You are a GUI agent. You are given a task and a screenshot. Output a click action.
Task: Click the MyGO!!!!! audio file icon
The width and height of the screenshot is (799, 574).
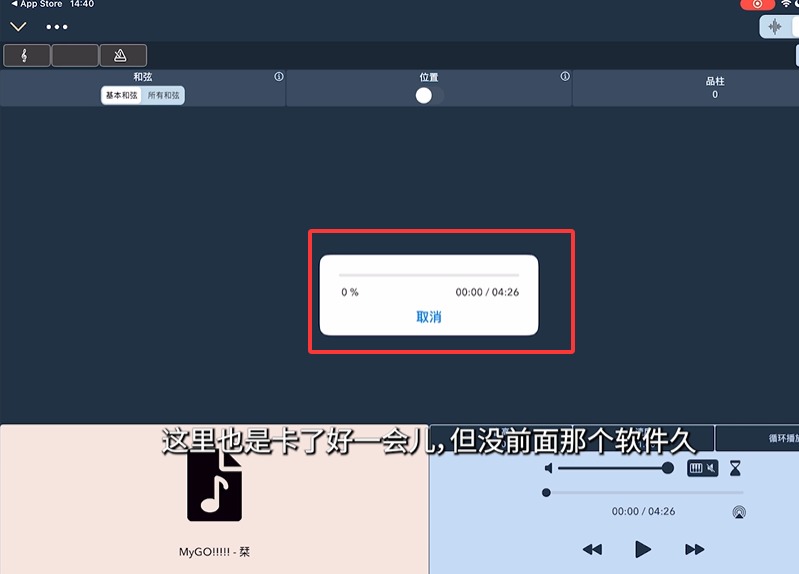[214, 488]
